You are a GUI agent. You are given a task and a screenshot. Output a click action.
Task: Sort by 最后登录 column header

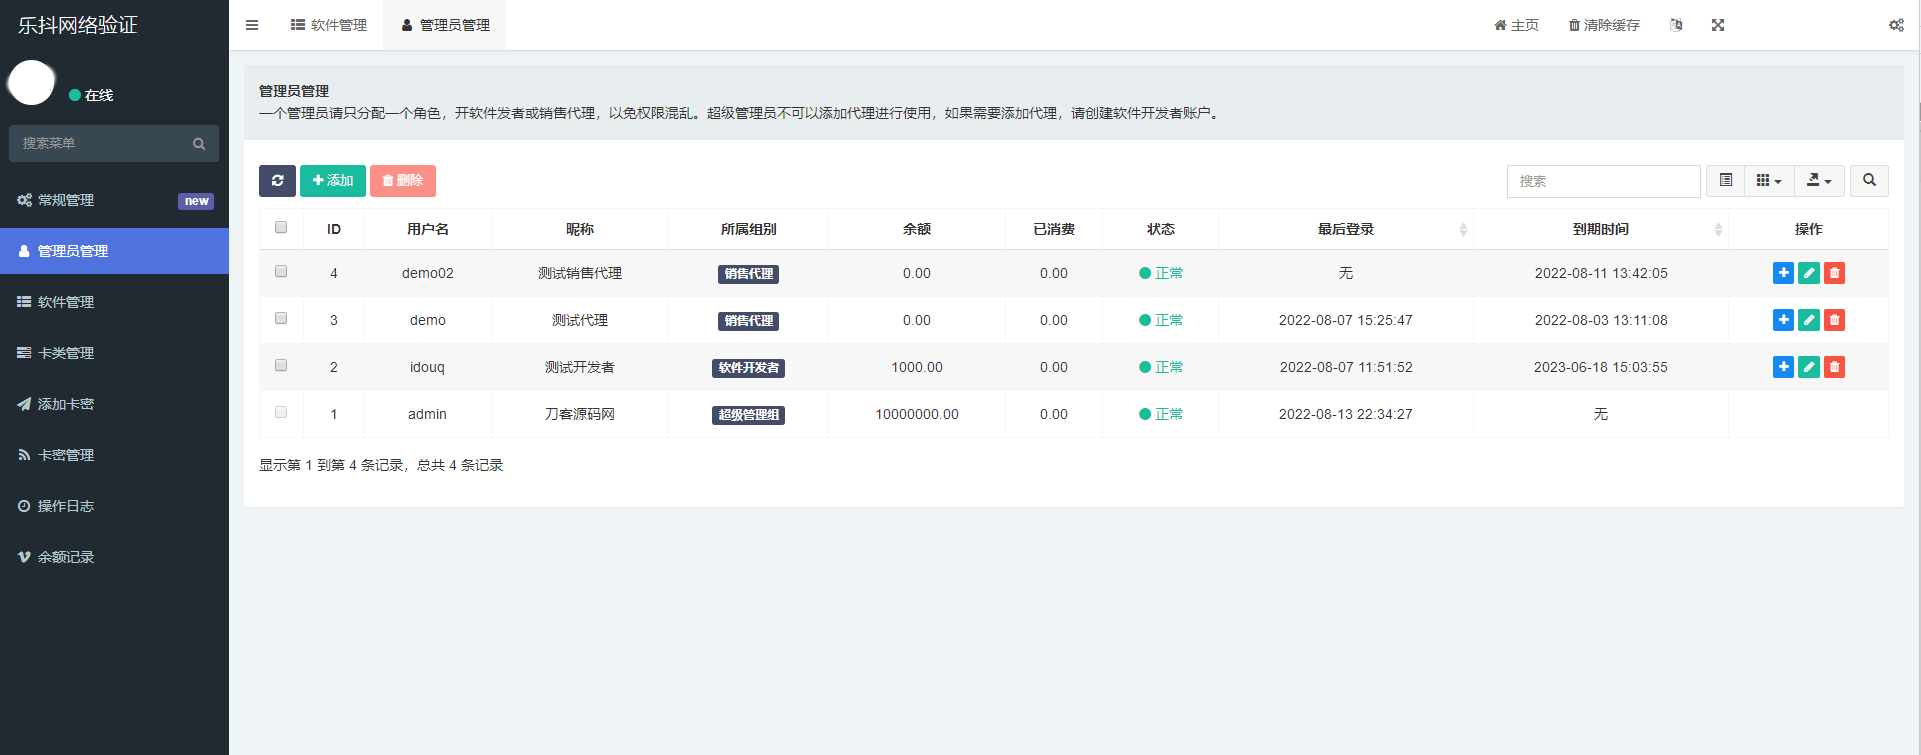(1345, 229)
